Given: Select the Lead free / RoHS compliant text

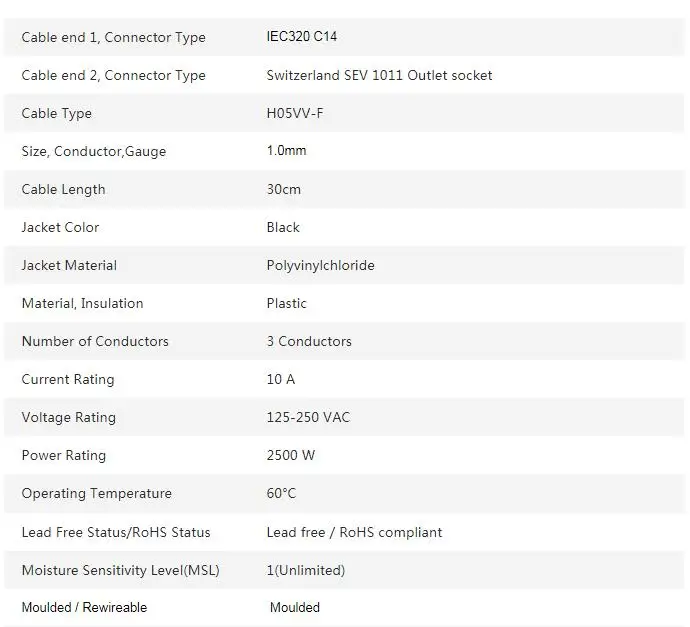Looking at the screenshot, I should (x=354, y=532).
